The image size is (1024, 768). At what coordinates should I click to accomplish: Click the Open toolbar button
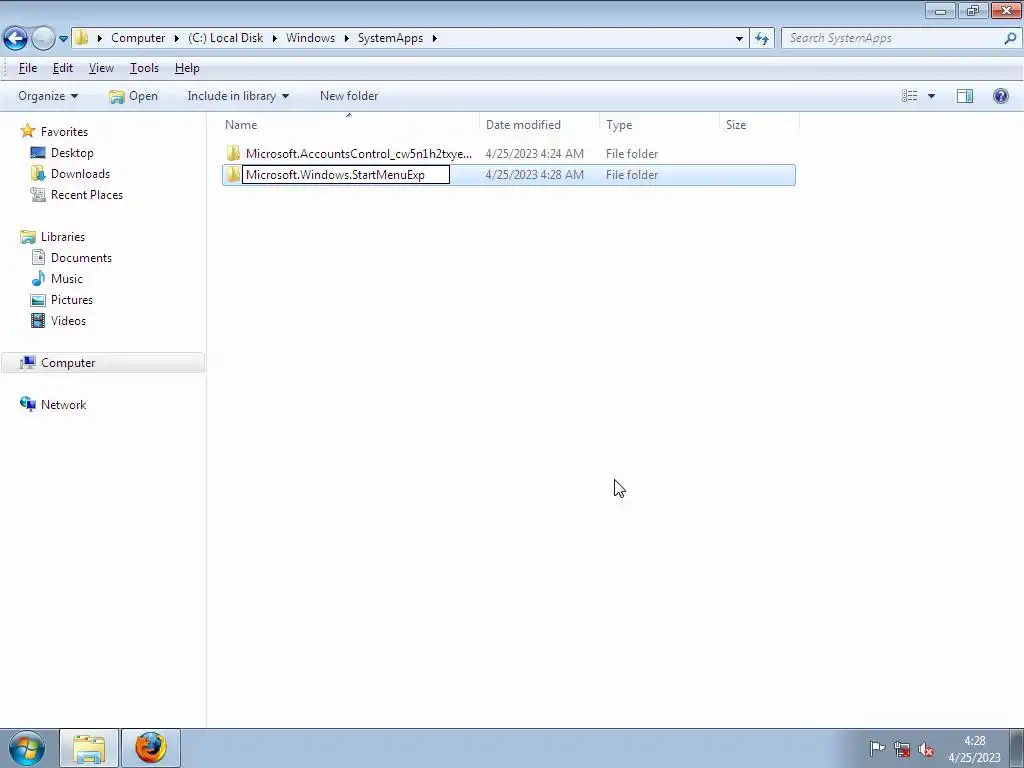click(133, 96)
